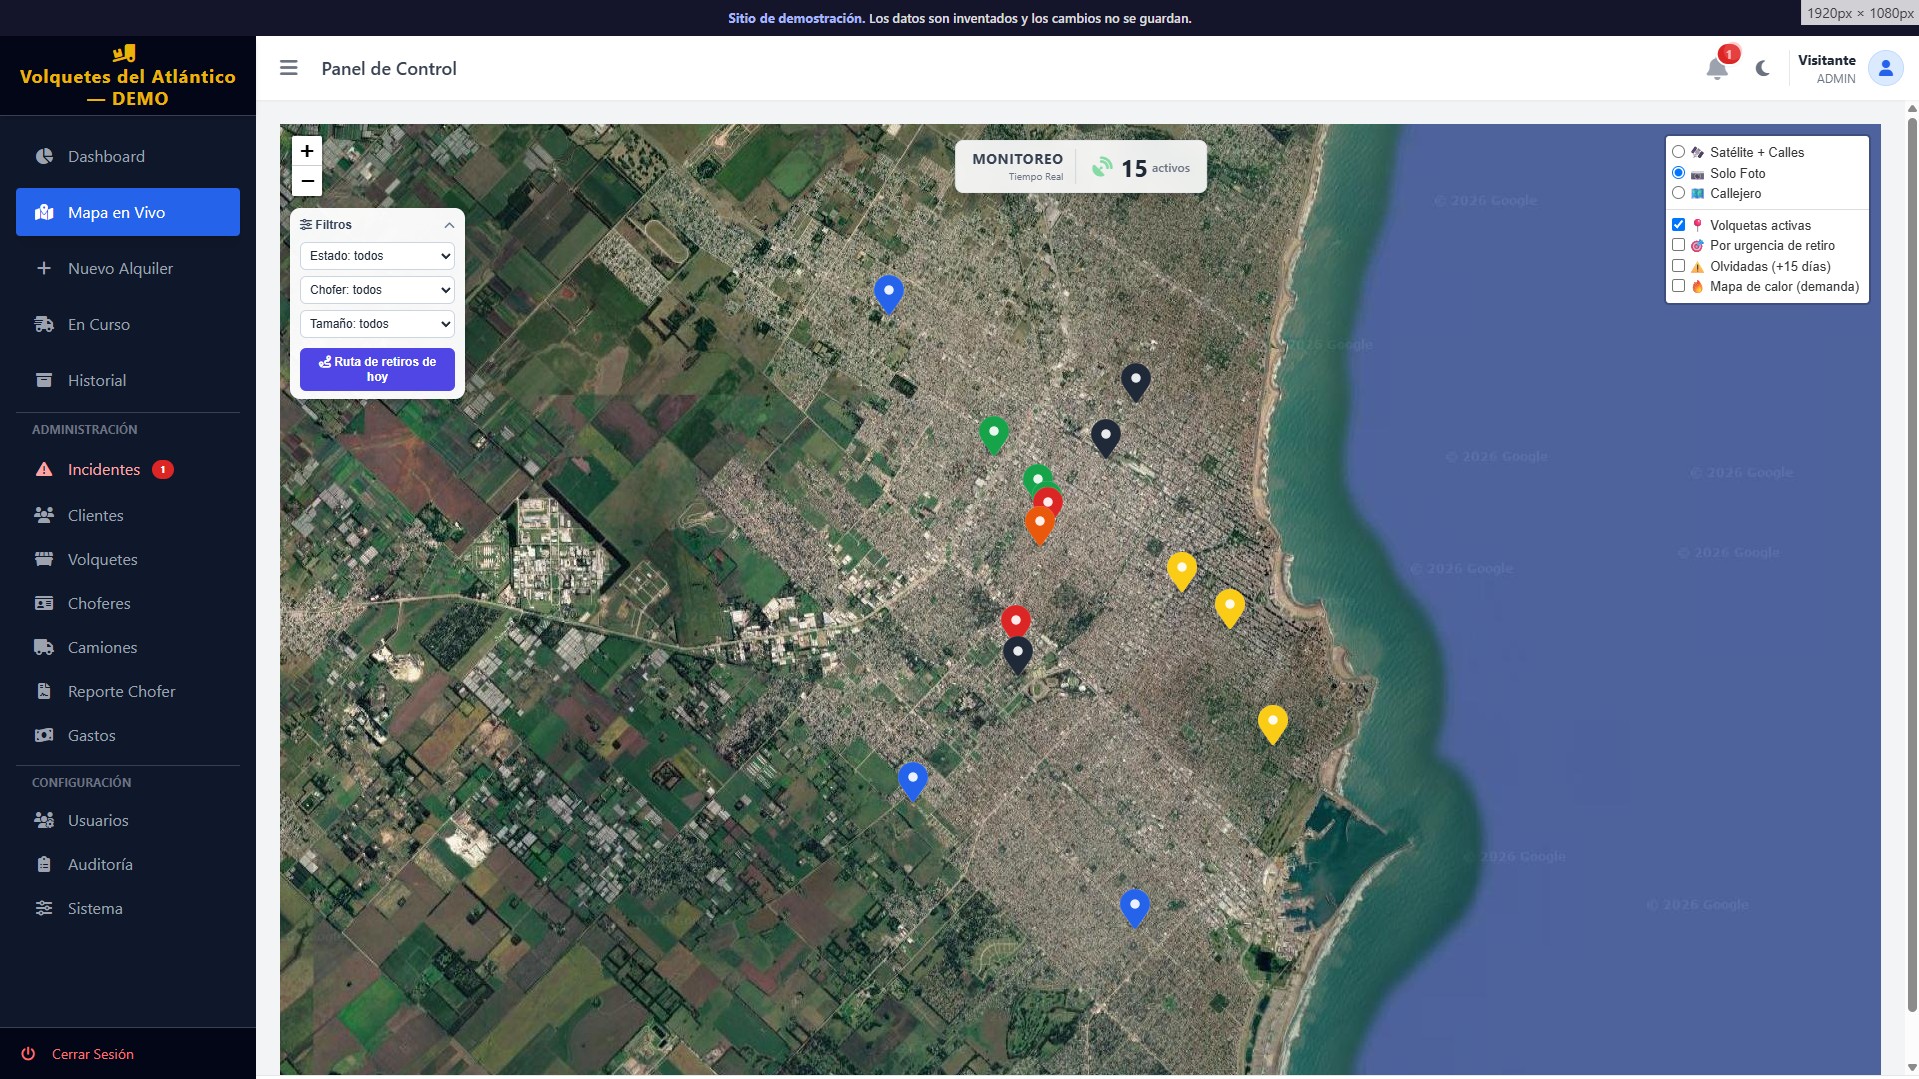This screenshot has width=1919, height=1079.
Task: Open the notifications bell icon
Action: point(1716,68)
